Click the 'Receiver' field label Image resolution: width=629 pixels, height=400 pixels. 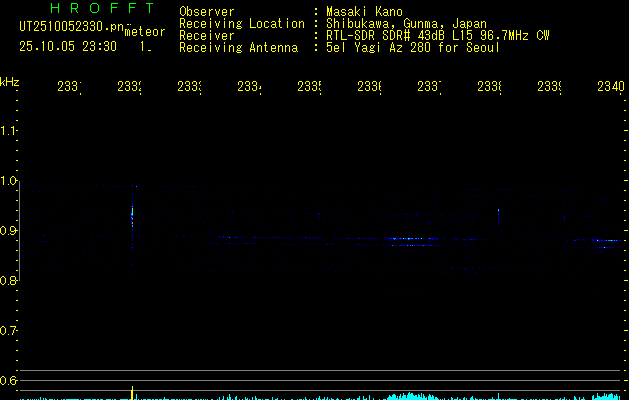click(x=207, y=36)
